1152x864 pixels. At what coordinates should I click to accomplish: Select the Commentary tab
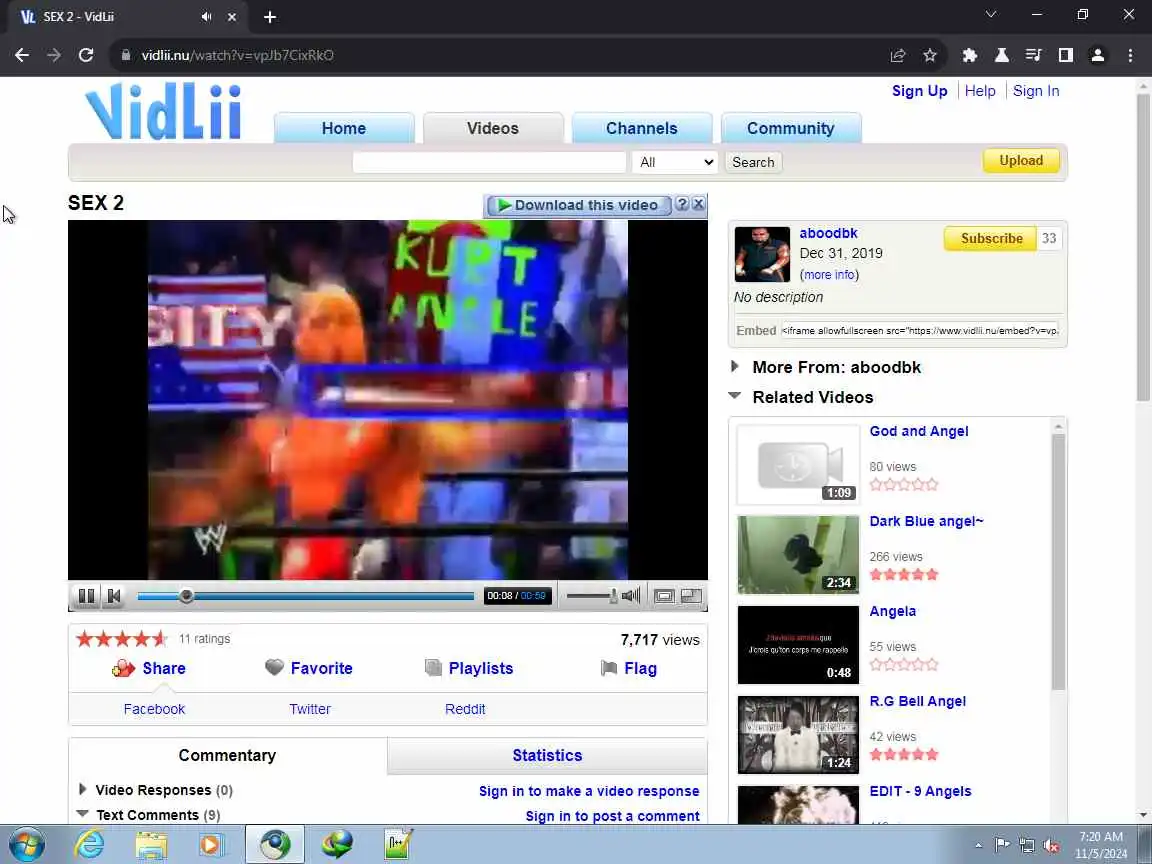point(228,755)
